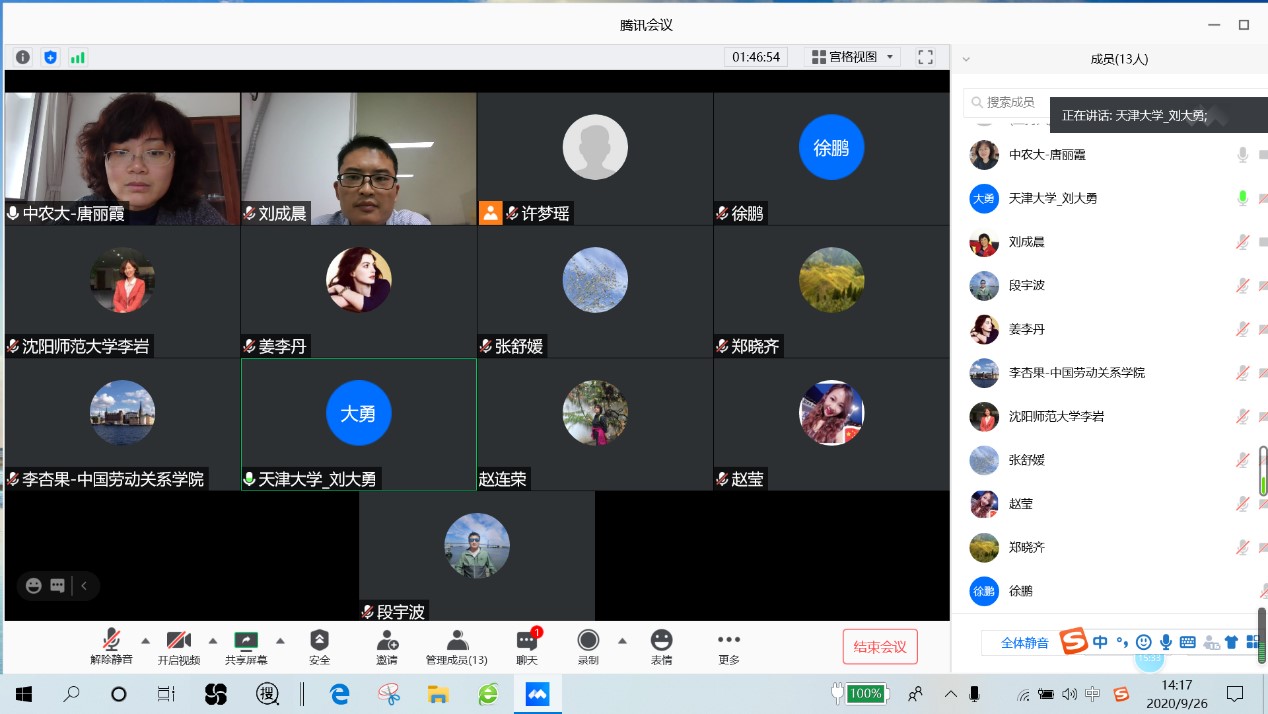Open the meeting info icon
1268x714 pixels.
click(x=22, y=57)
